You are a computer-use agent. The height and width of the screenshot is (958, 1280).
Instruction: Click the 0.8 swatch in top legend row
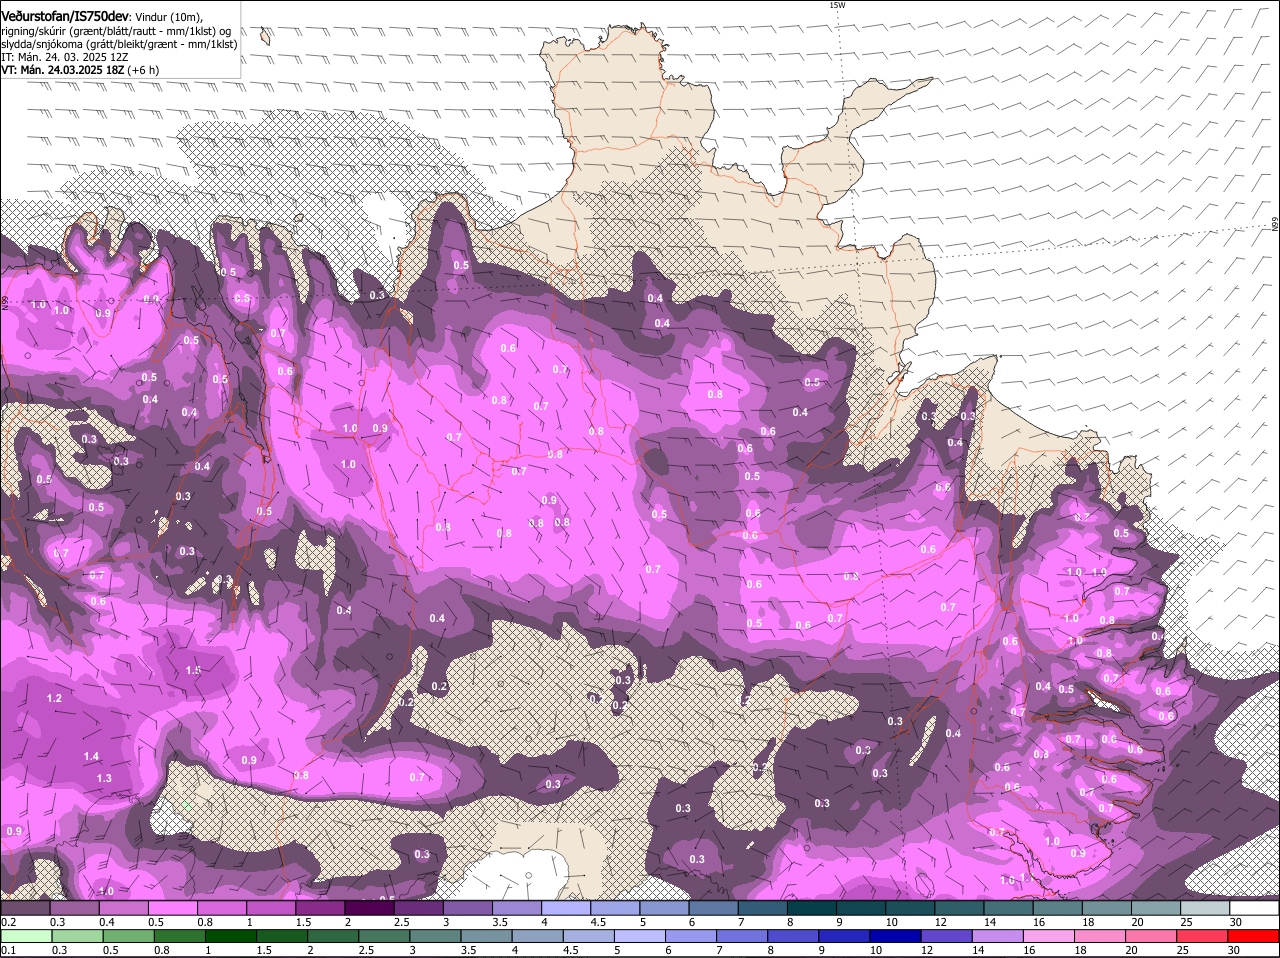tap(221, 908)
